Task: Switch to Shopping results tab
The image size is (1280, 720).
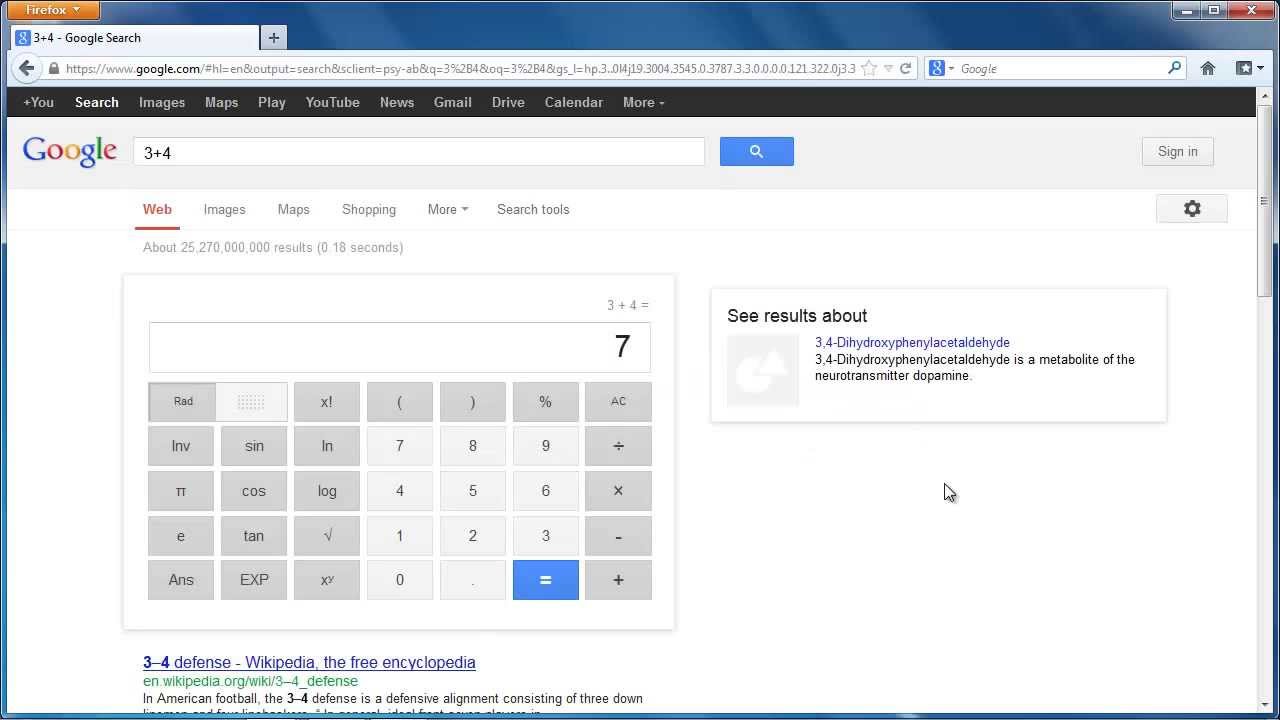Action: [x=369, y=209]
